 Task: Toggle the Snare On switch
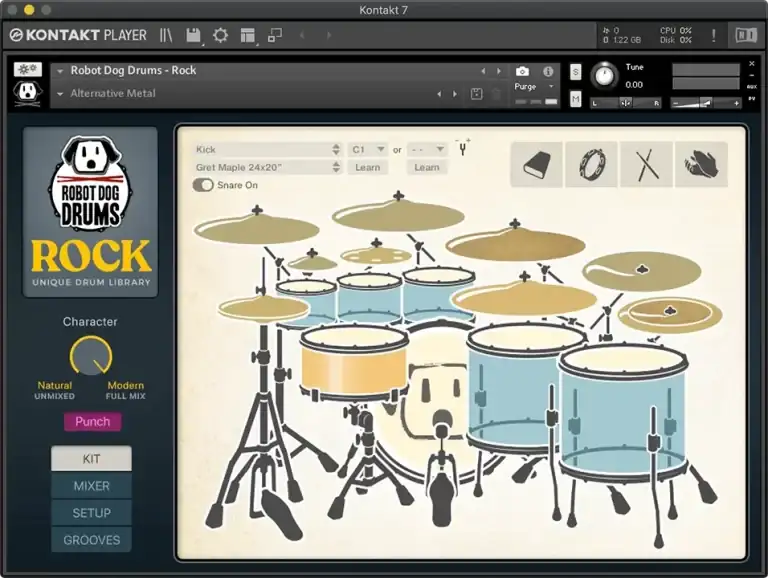tap(203, 185)
